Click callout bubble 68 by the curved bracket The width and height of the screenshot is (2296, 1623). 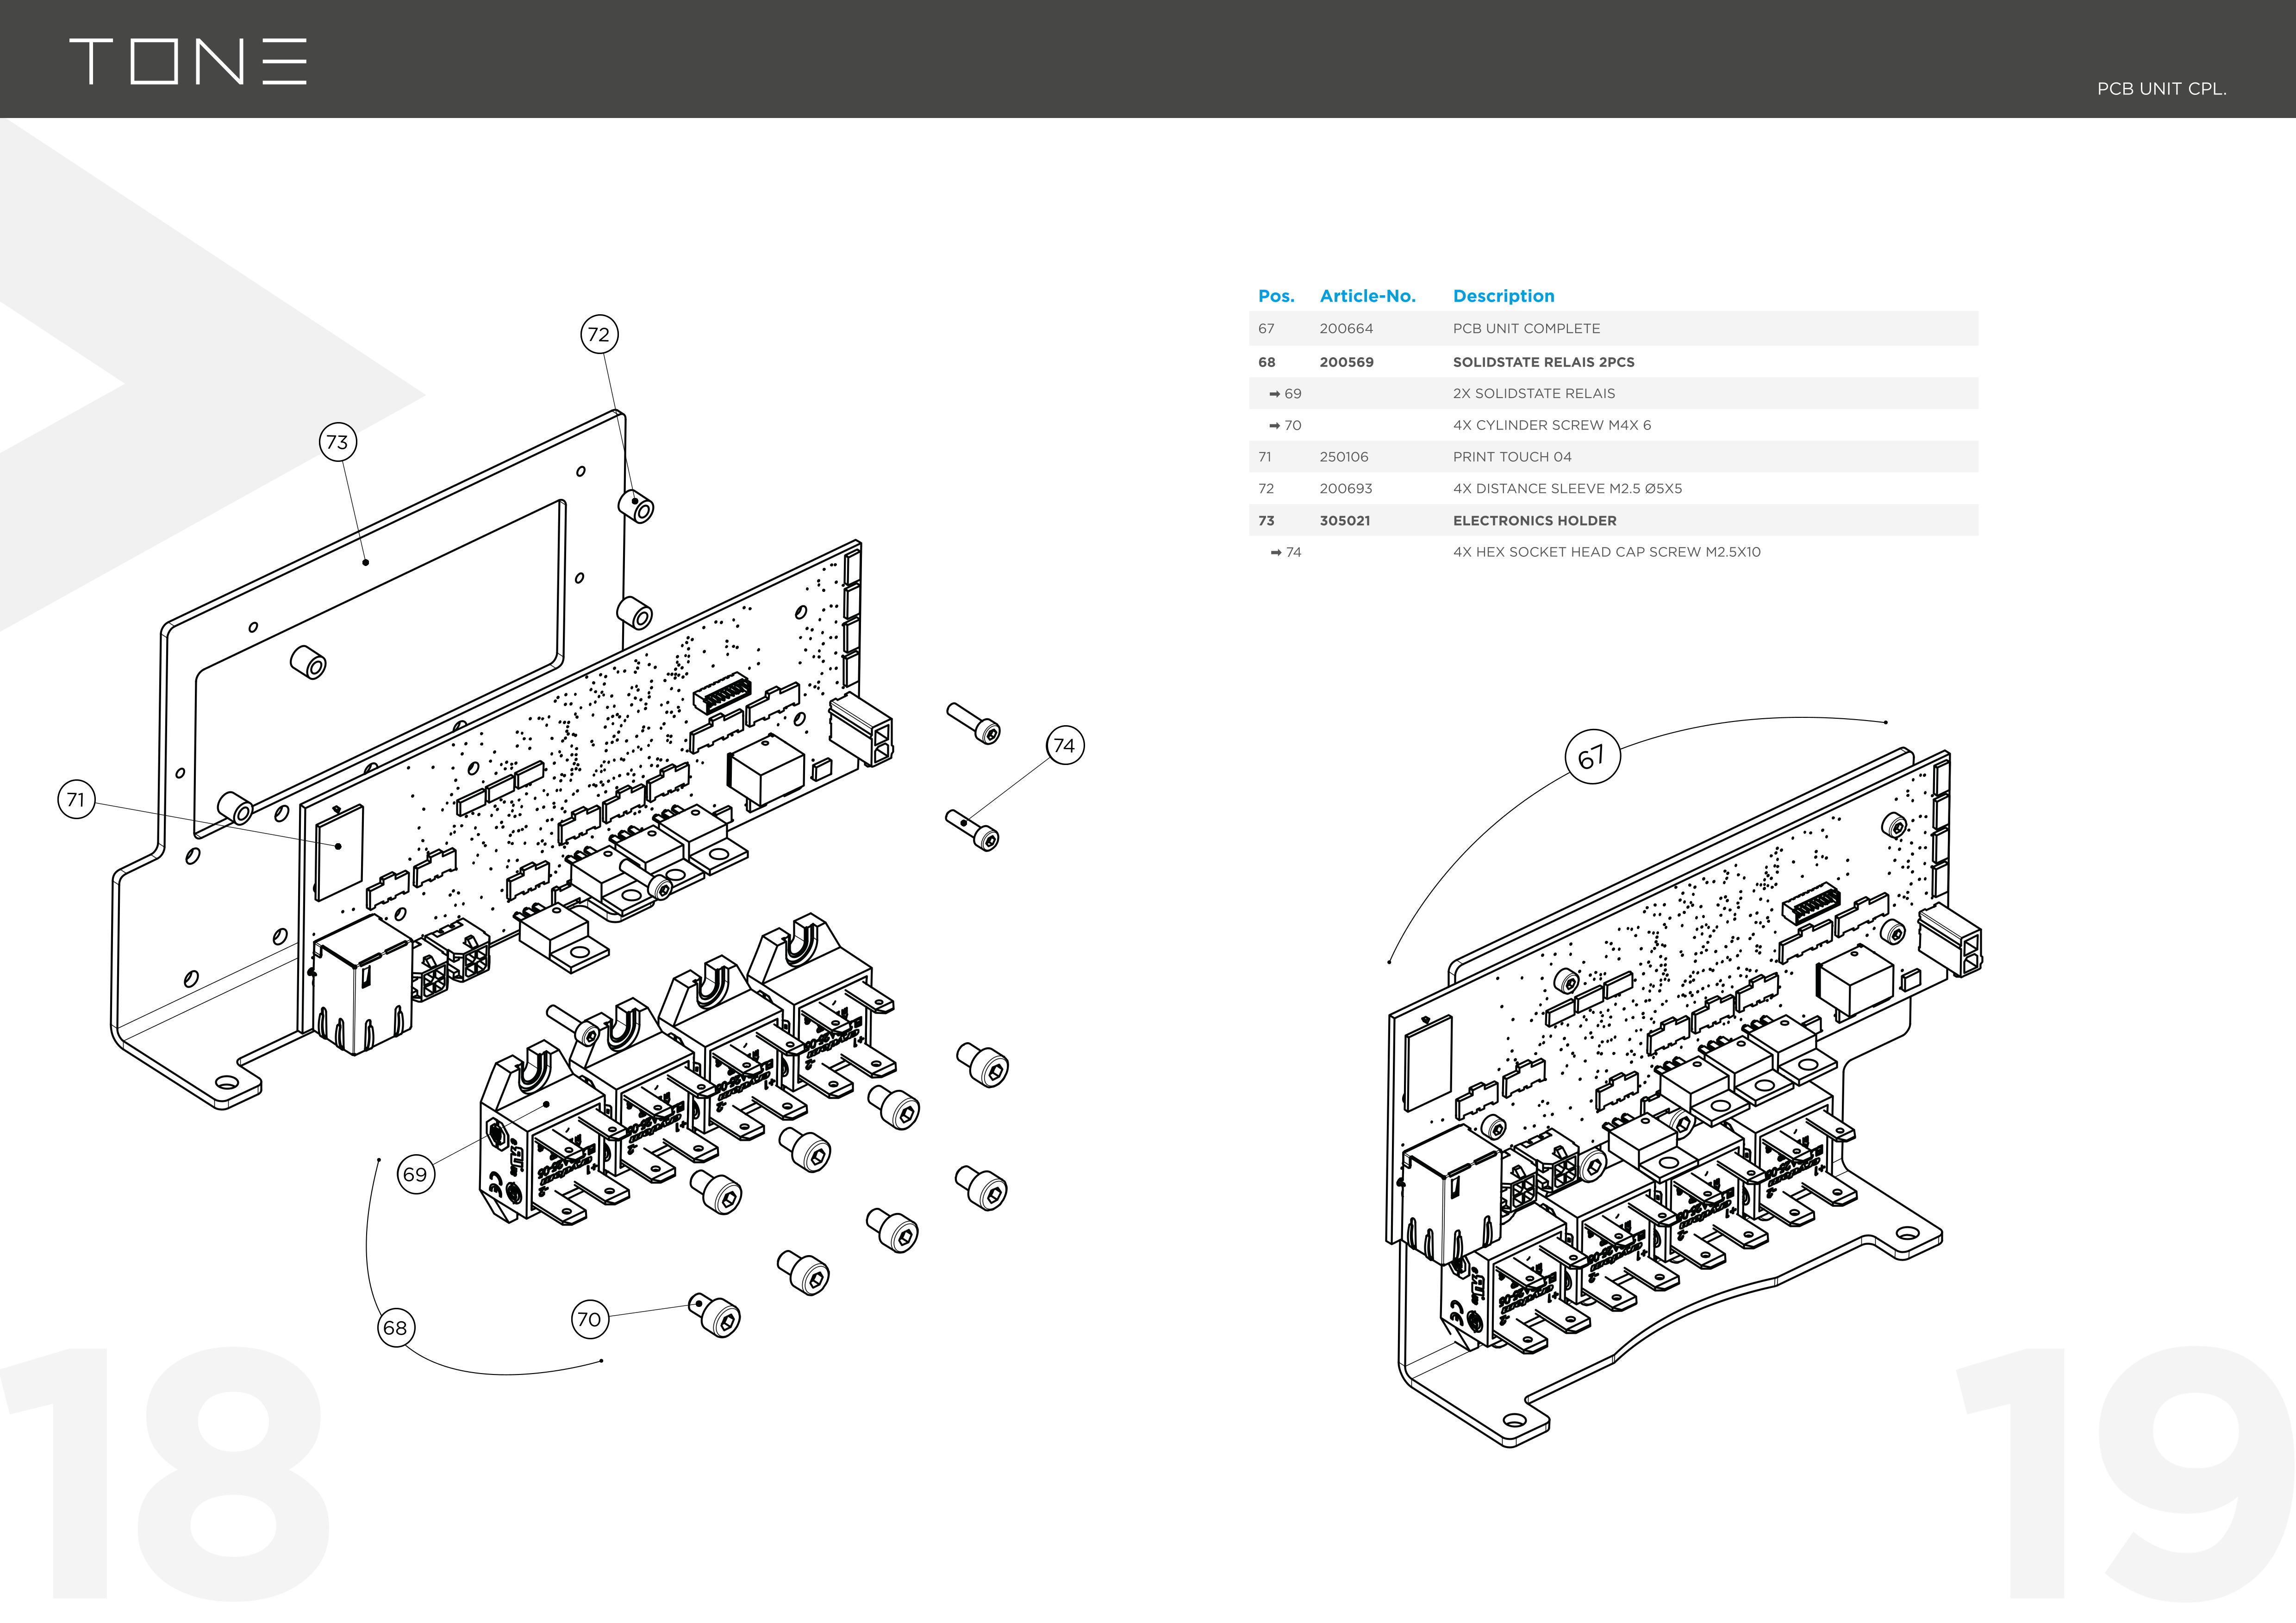395,1328
